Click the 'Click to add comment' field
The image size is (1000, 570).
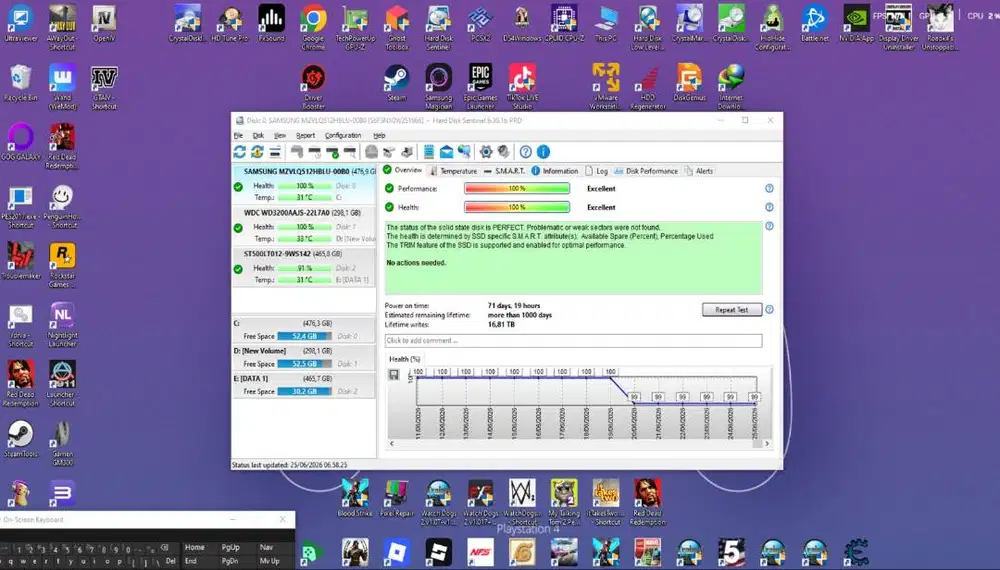[573, 340]
